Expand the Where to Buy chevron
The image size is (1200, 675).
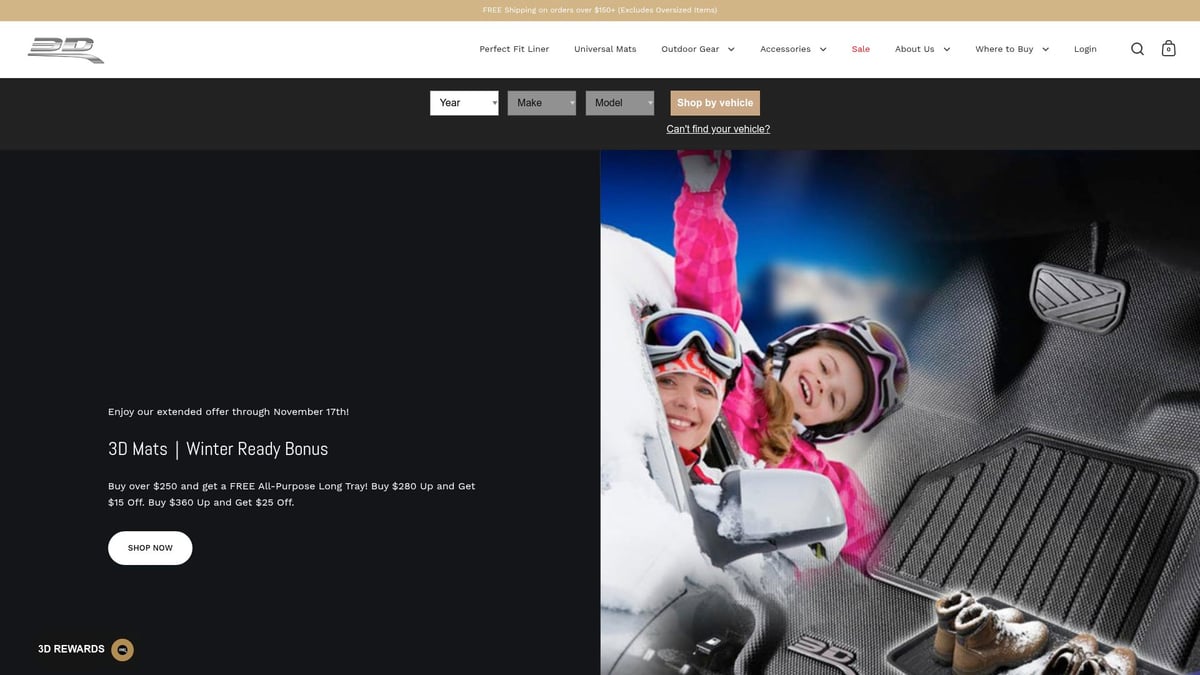[1045, 49]
